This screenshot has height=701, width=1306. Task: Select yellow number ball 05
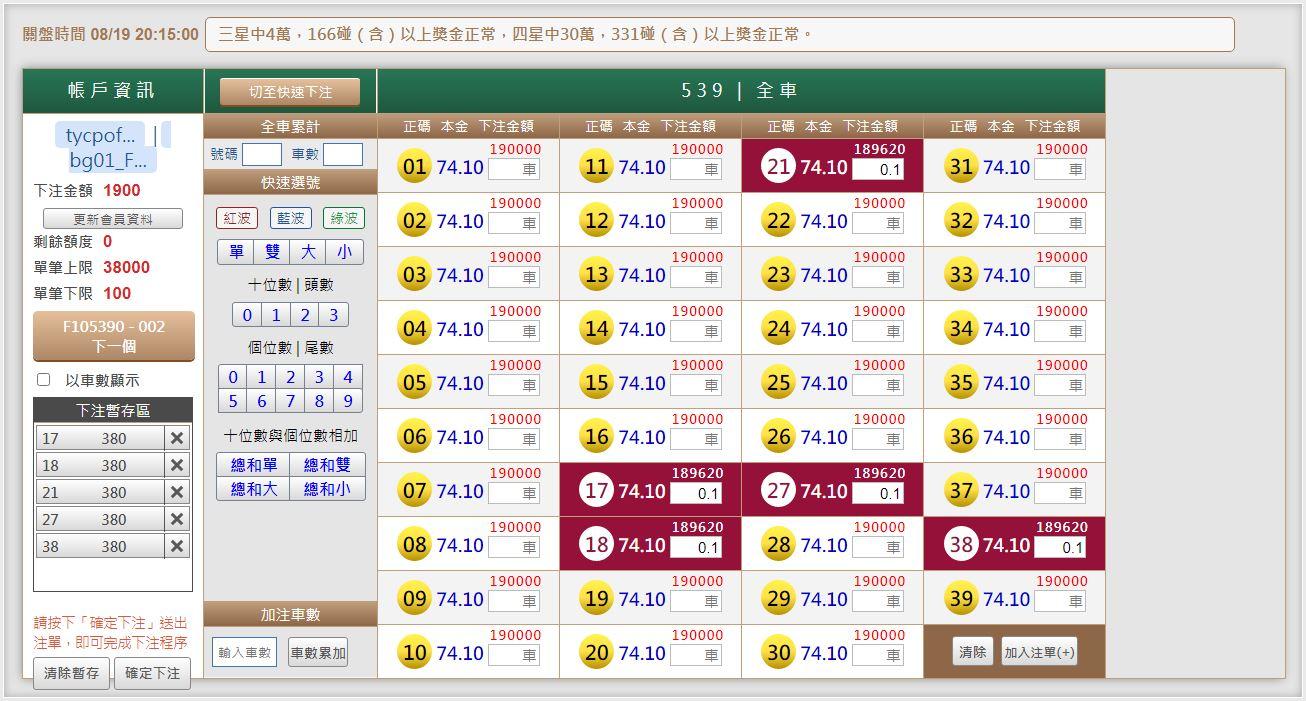click(x=414, y=383)
